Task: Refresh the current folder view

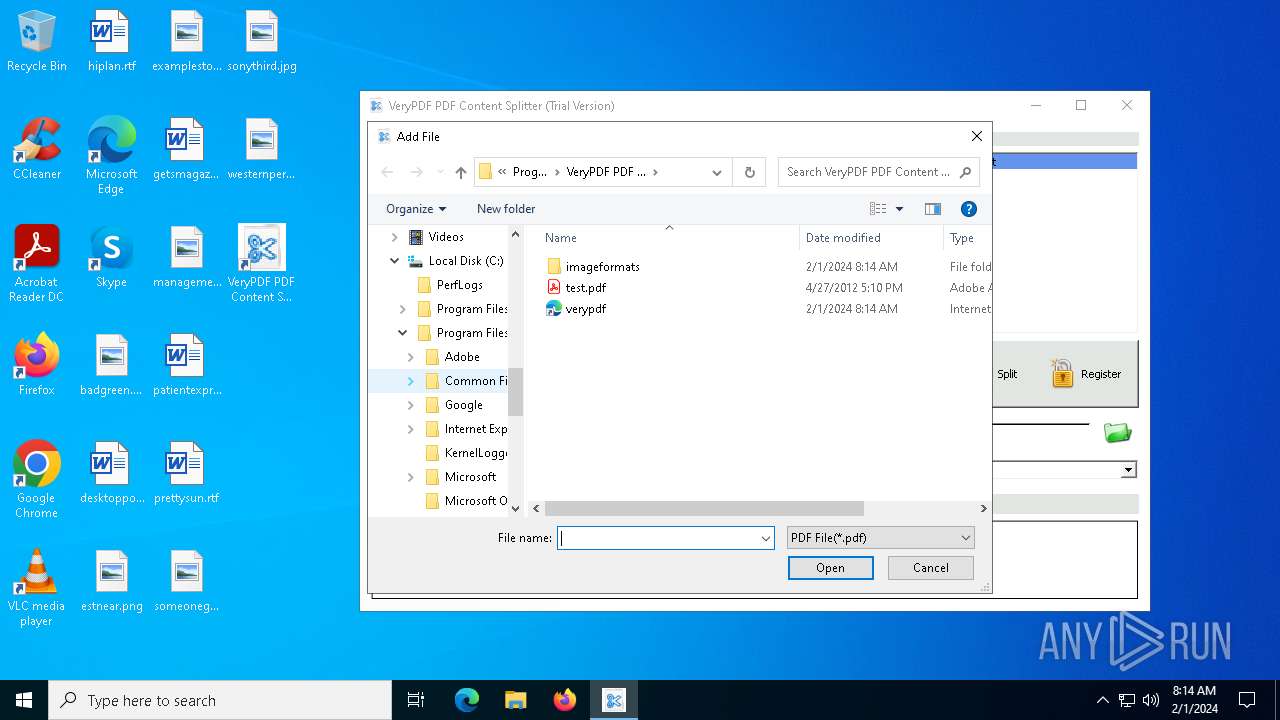Action: click(749, 172)
